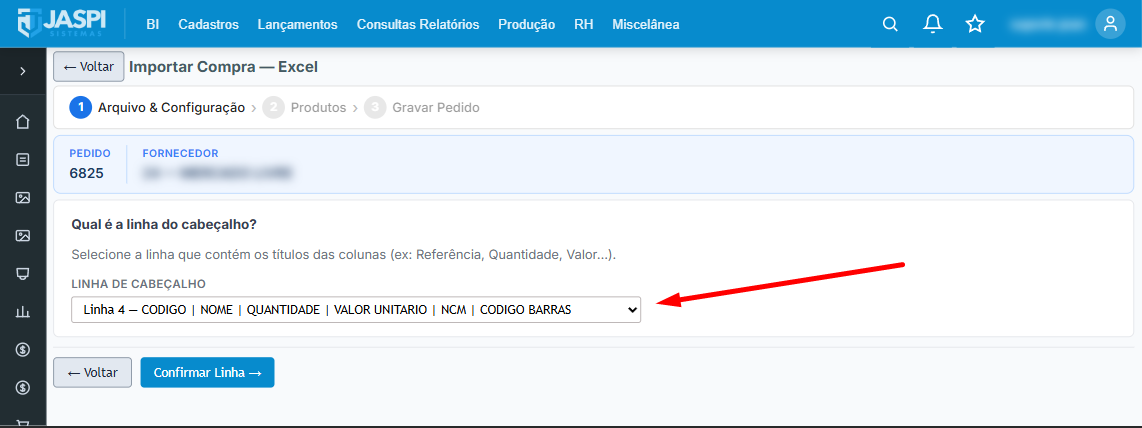Select step 2 Produtos
Screen dimensions: 1142x428
[304, 108]
